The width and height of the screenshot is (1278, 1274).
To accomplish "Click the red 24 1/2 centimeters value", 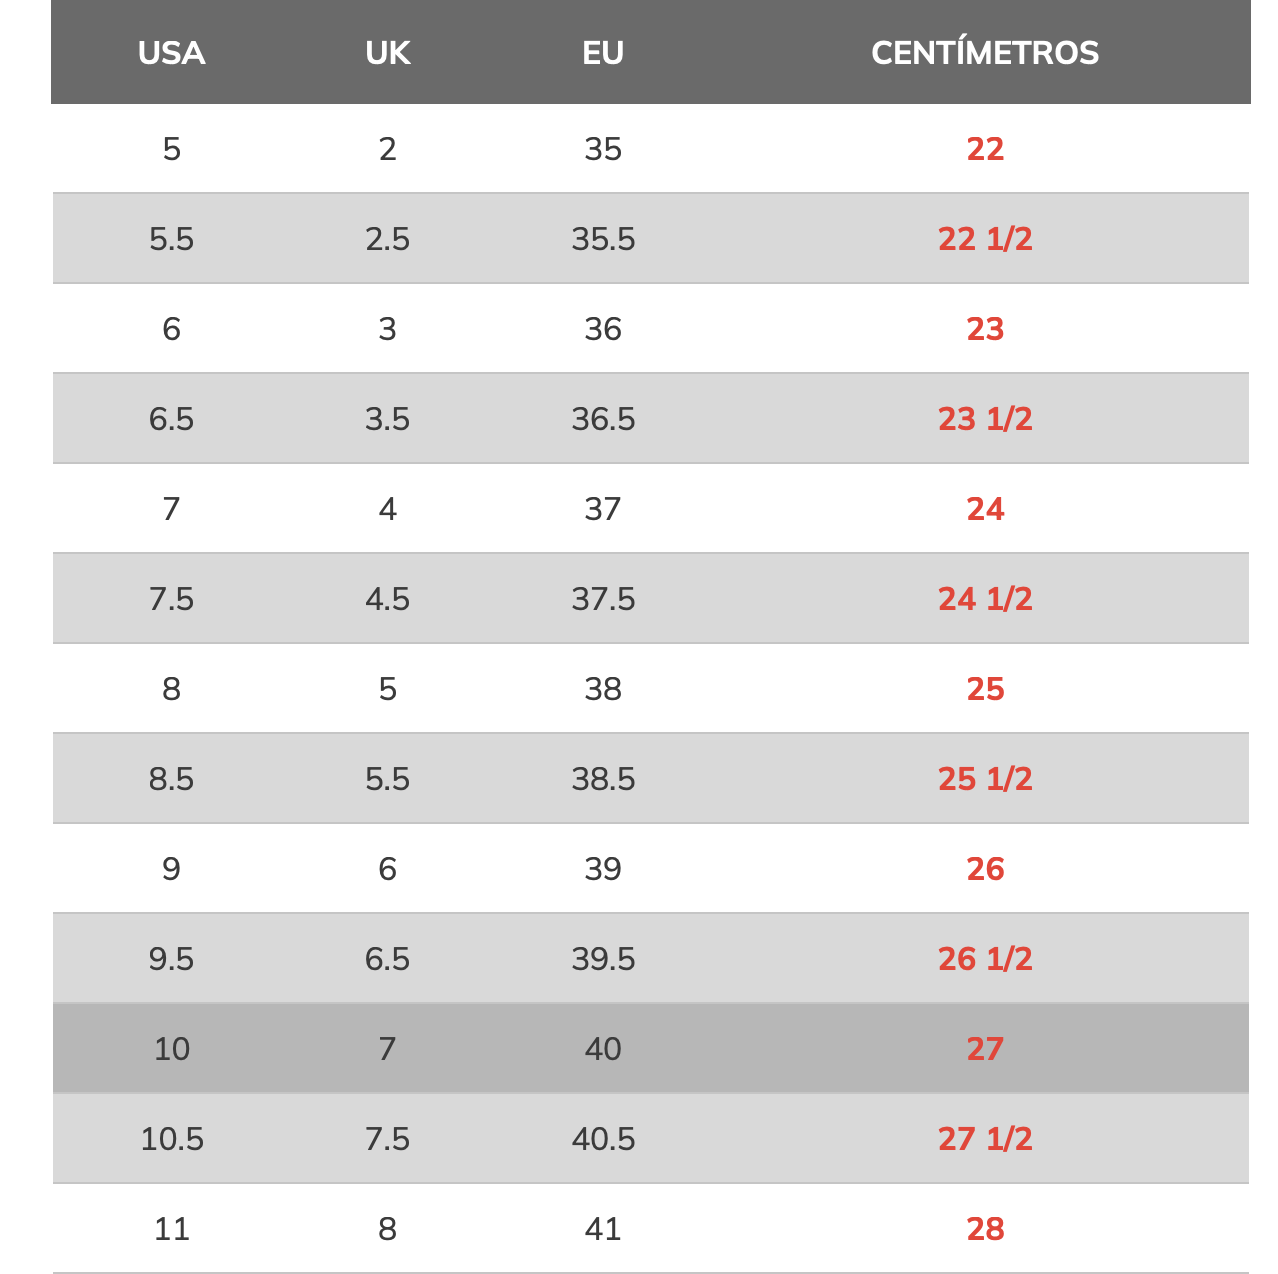I will click(x=984, y=599).
